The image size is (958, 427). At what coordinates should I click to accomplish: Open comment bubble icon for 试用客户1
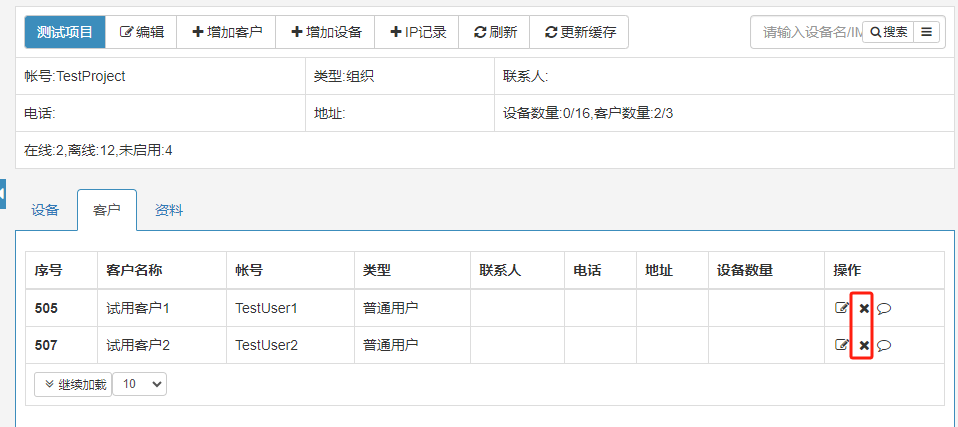(884, 308)
